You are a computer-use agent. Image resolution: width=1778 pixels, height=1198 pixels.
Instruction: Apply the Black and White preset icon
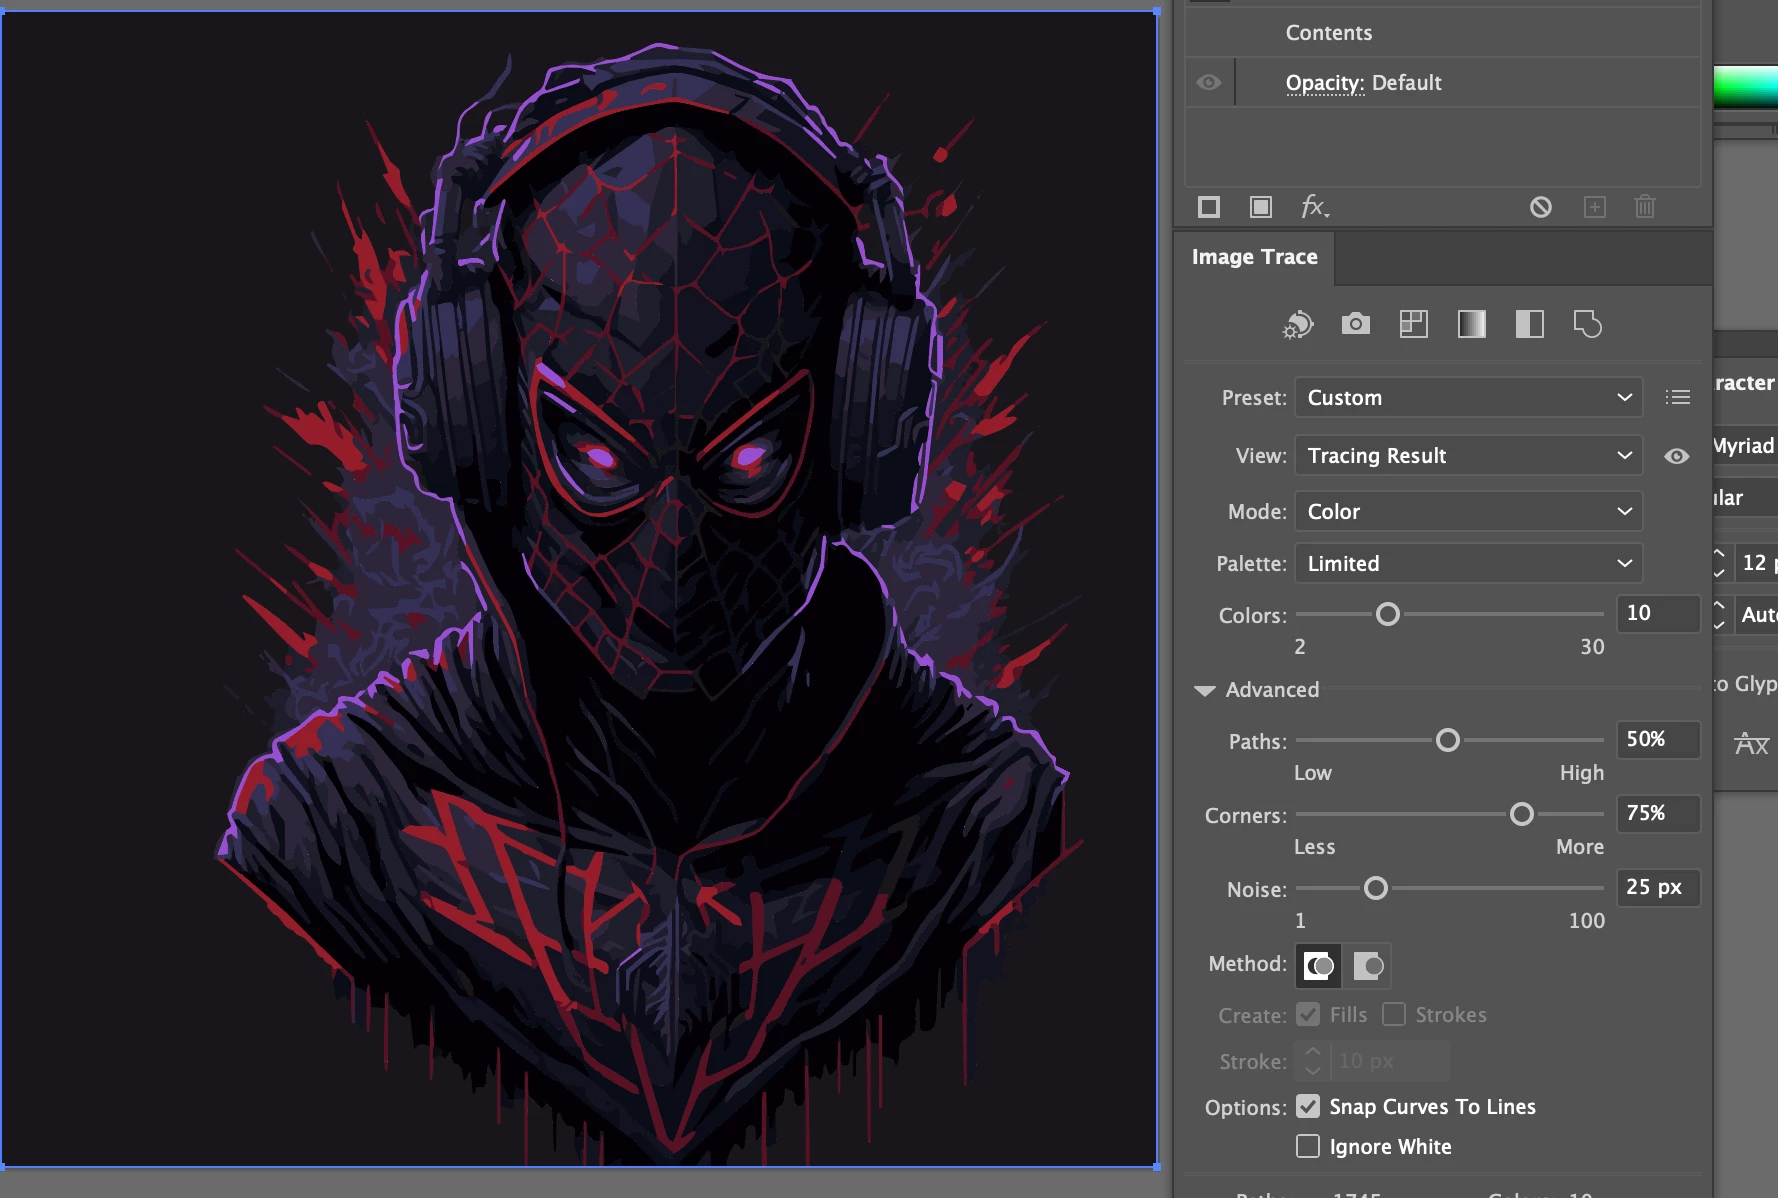pos(1530,324)
